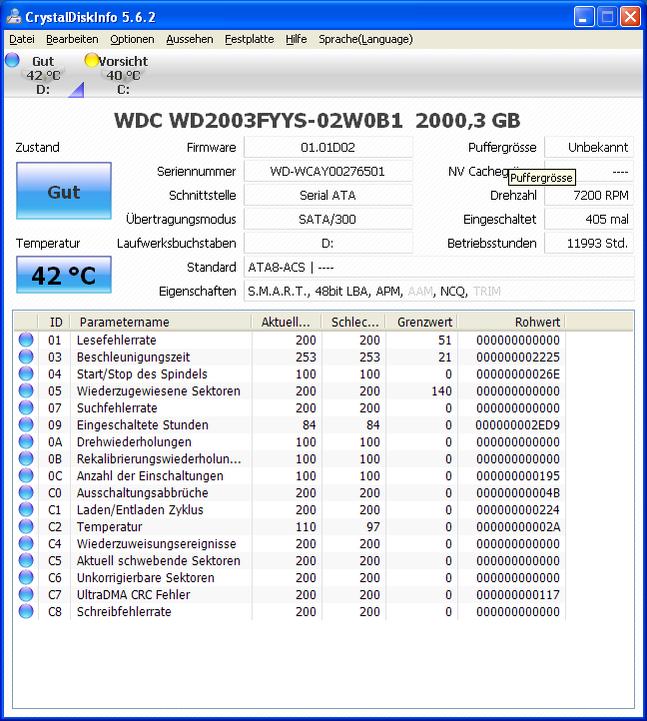Click raw value 000000002ED9
This screenshot has width=647, height=721.
pyautogui.click(x=518, y=425)
